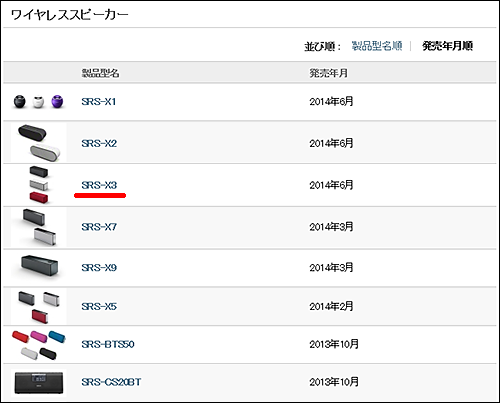Click the colorful SRS-BTS50 speakers thumbnail
Screen dimensions: 500x403
(39, 345)
